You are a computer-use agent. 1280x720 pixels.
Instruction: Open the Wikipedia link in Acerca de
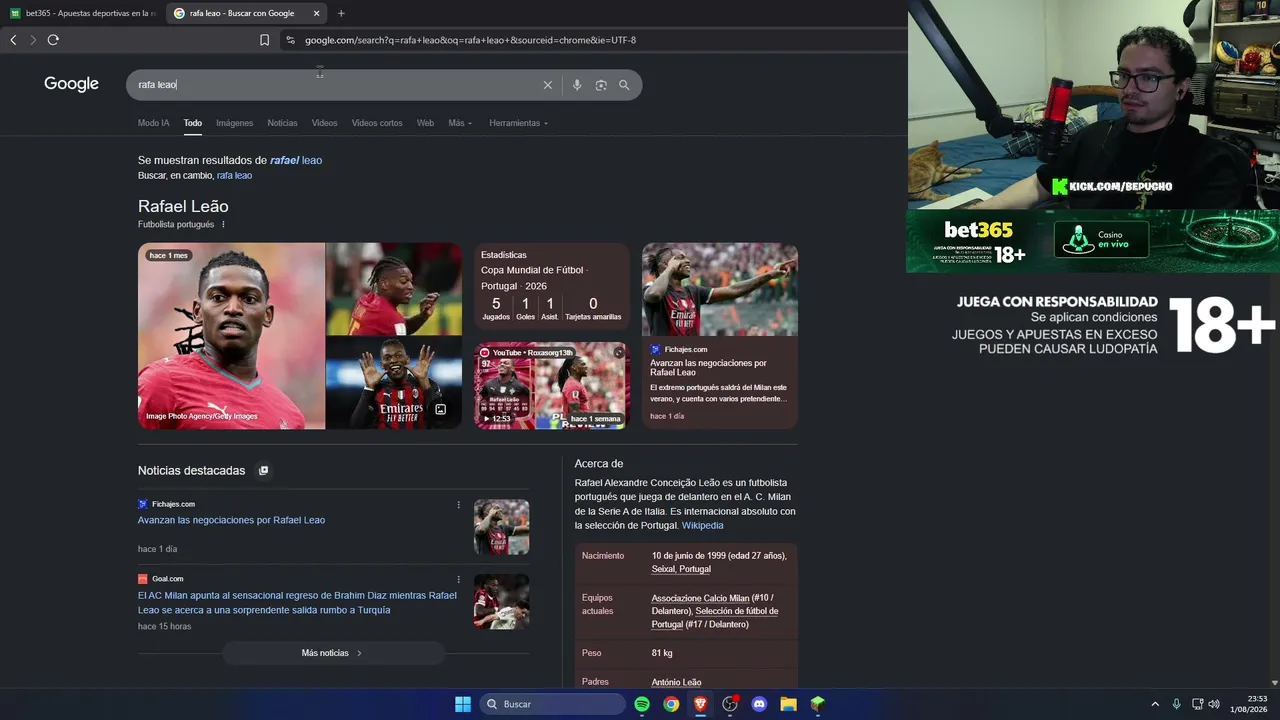tap(702, 525)
